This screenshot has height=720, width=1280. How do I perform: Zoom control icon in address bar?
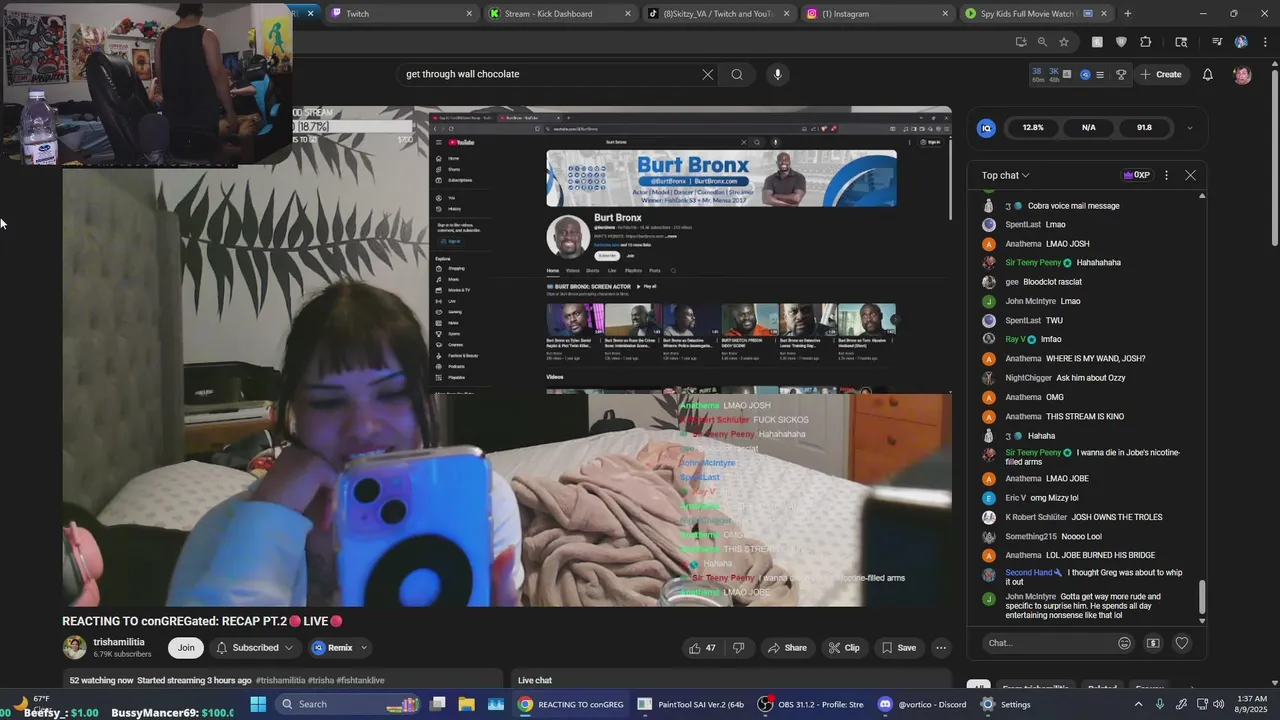[1042, 42]
